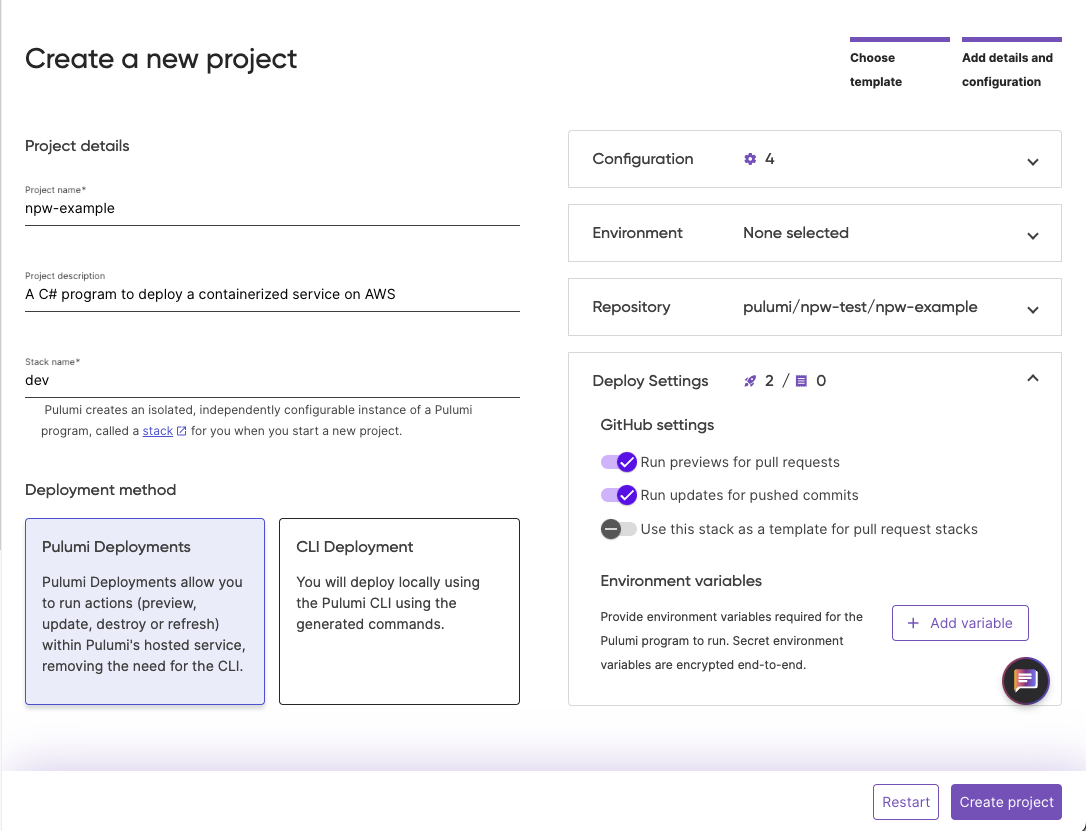
Task: Expand the Configuration section
Action: coord(1032,162)
